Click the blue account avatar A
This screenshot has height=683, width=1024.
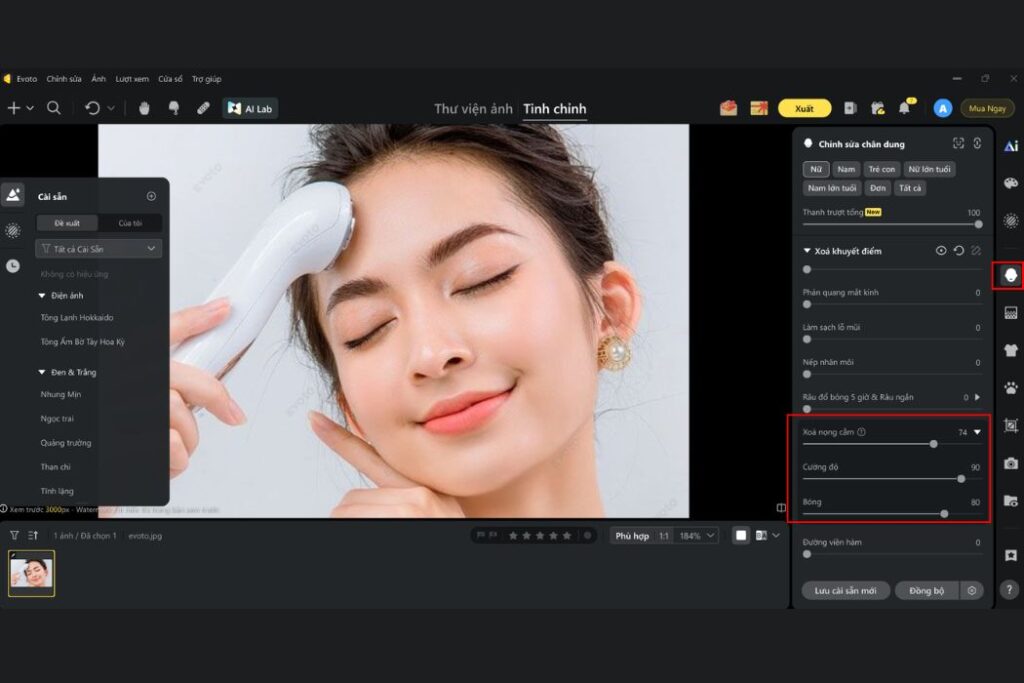click(x=942, y=108)
